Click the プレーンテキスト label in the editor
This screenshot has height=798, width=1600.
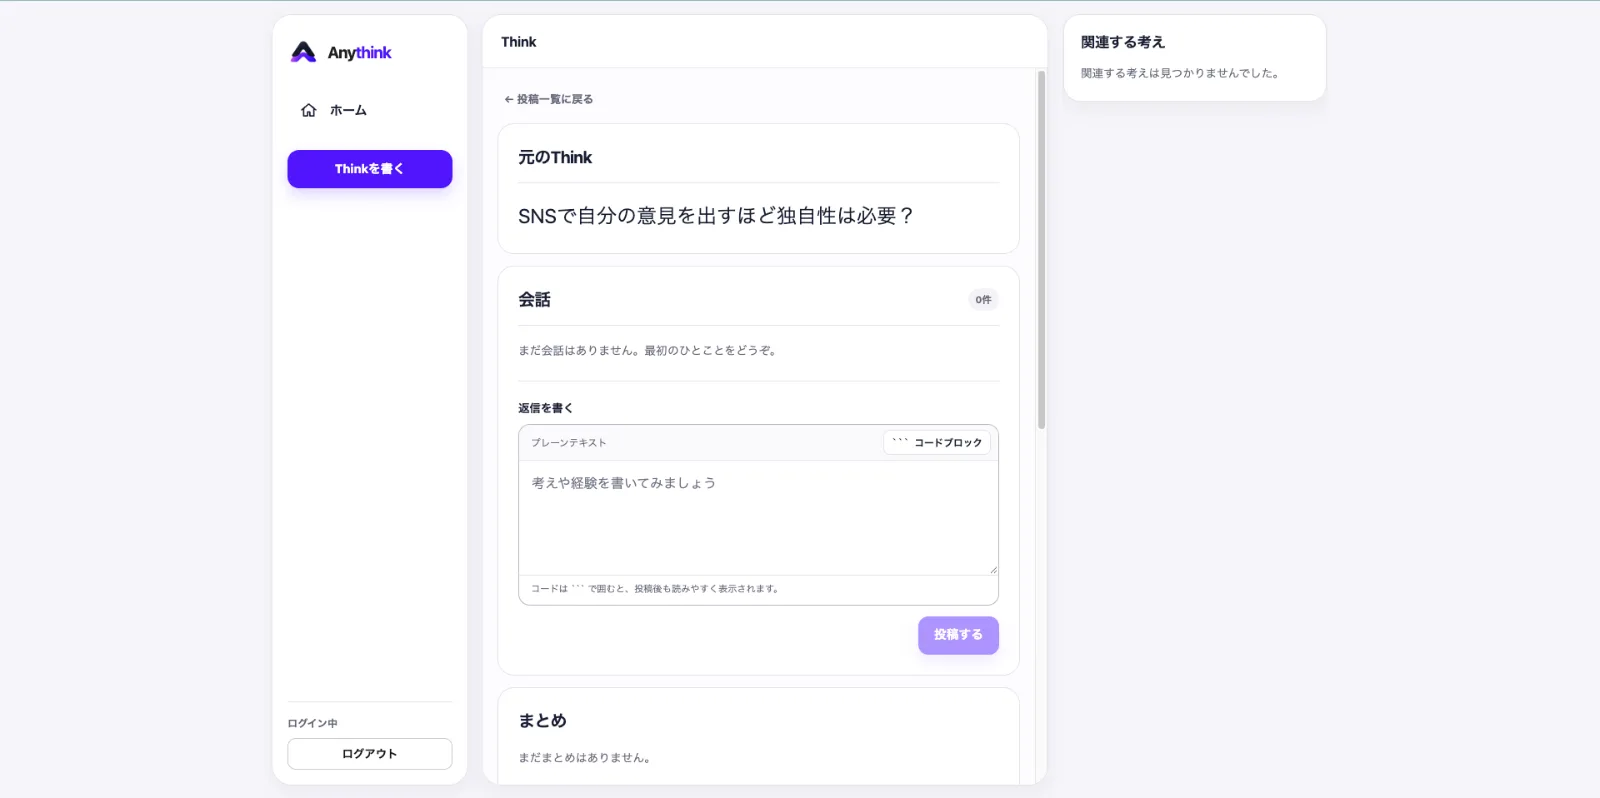point(569,443)
